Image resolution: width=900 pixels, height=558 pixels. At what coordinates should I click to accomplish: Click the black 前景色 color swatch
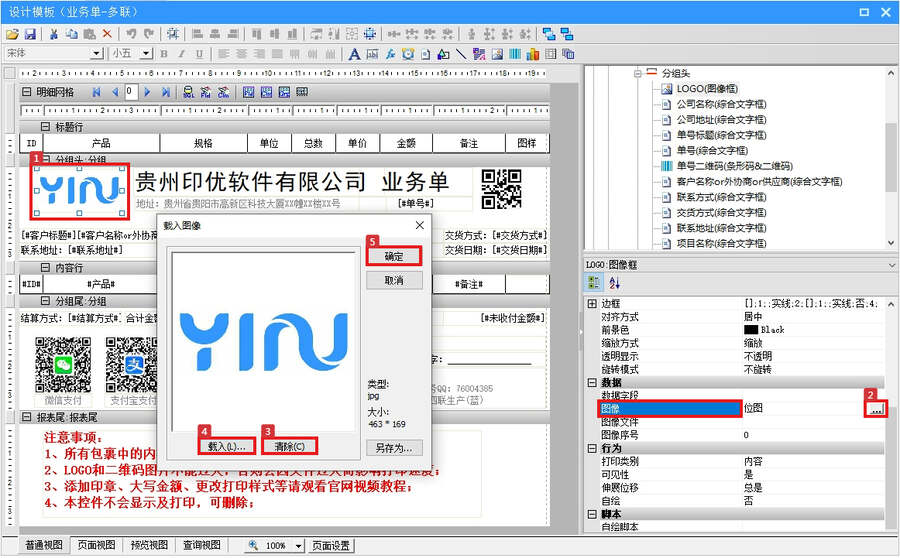click(751, 330)
